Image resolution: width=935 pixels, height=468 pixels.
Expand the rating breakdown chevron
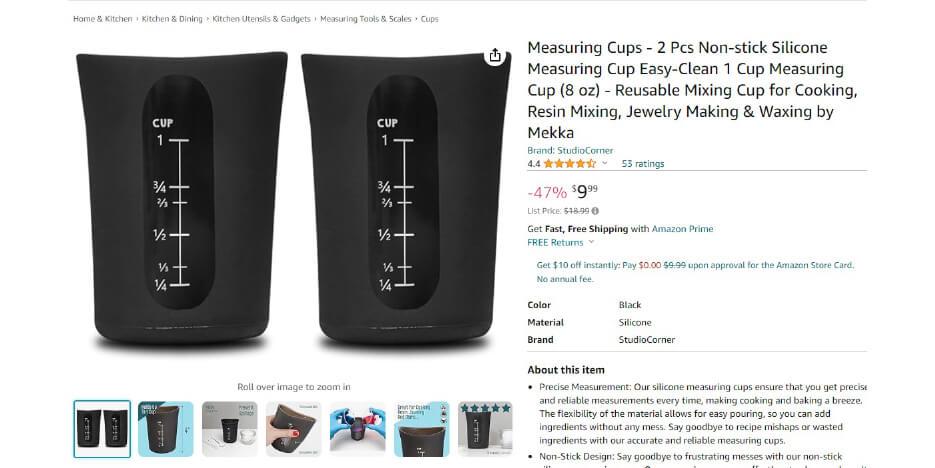coord(605,163)
